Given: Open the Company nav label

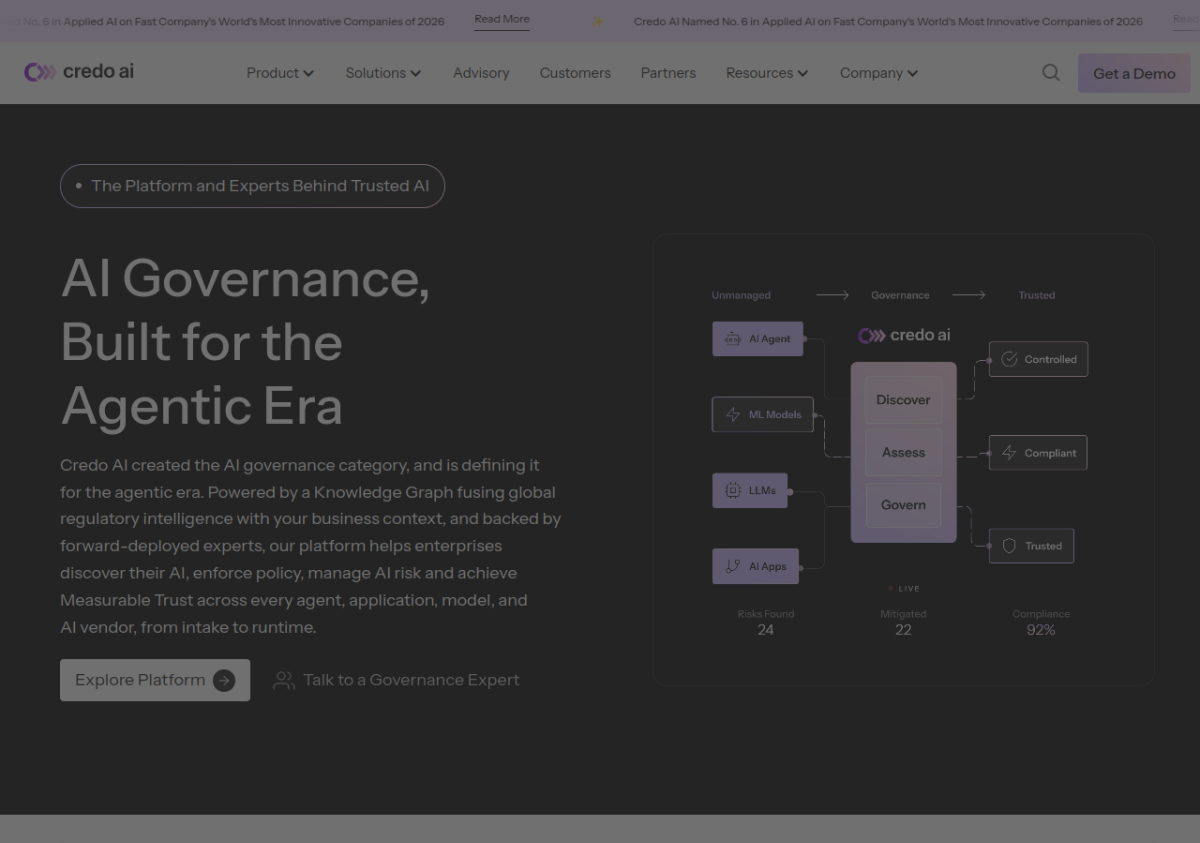Looking at the screenshot, I should [x=871, y=73].
